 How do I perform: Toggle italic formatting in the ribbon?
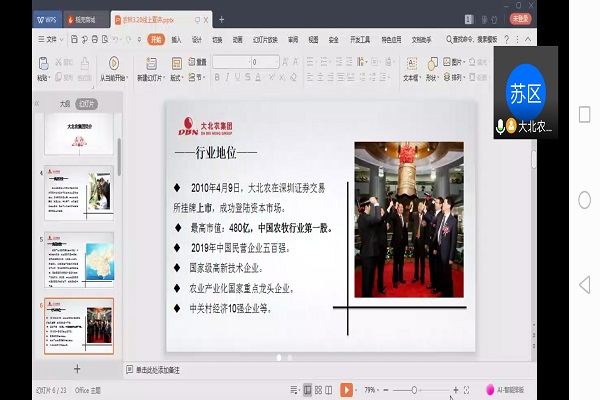pyautogui.click(x=229, y=77)
